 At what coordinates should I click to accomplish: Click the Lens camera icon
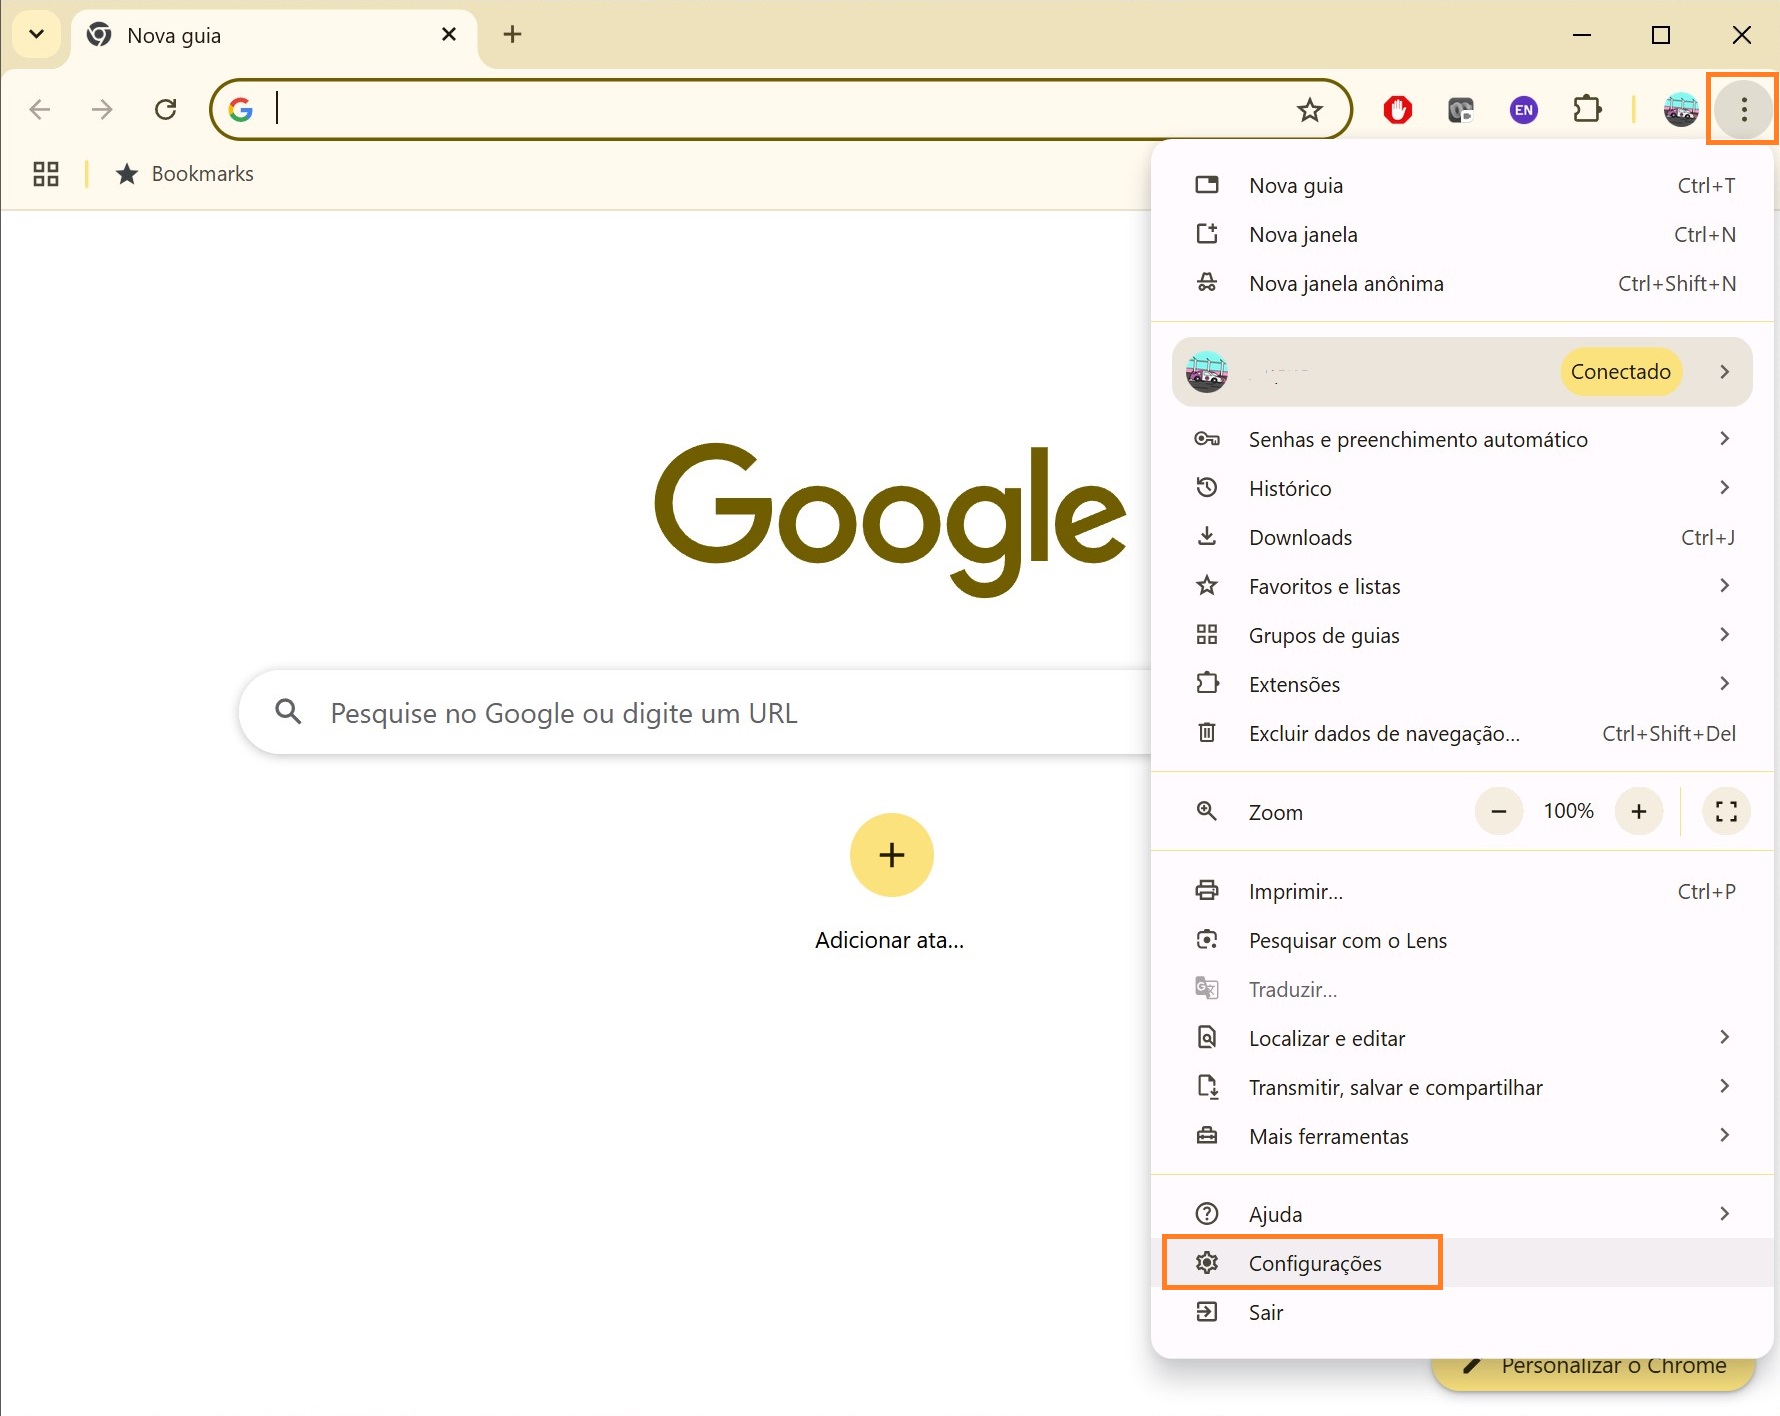click(x=1207, y=939)
